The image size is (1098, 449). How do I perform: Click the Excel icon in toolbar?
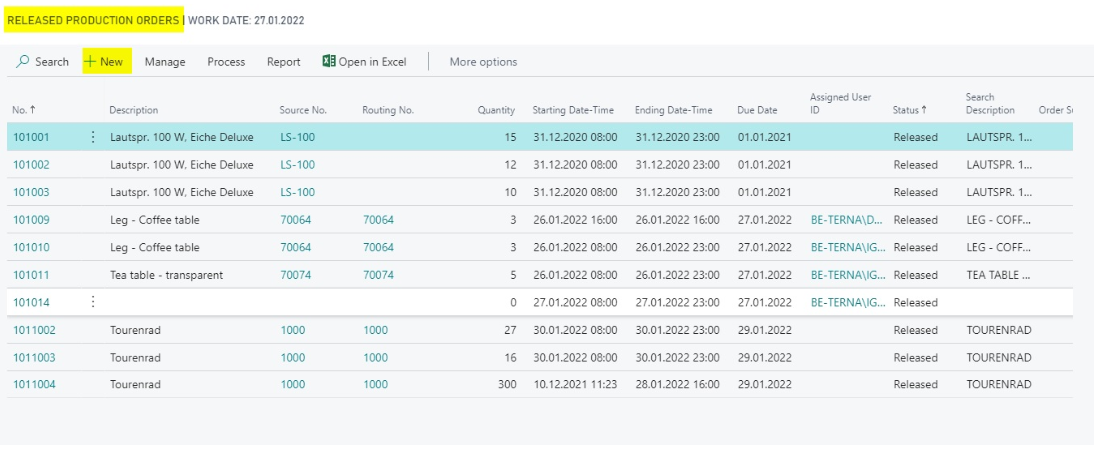pos(328,61)
